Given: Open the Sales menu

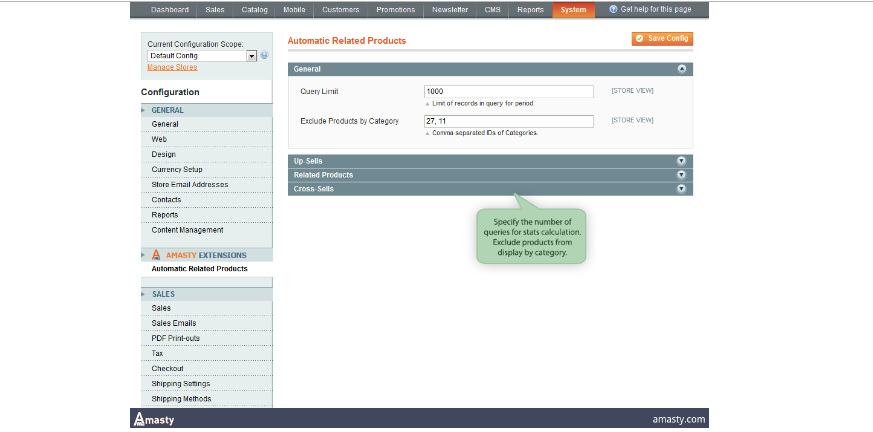Looking at the screenshot, I should [x=215, y=9].
